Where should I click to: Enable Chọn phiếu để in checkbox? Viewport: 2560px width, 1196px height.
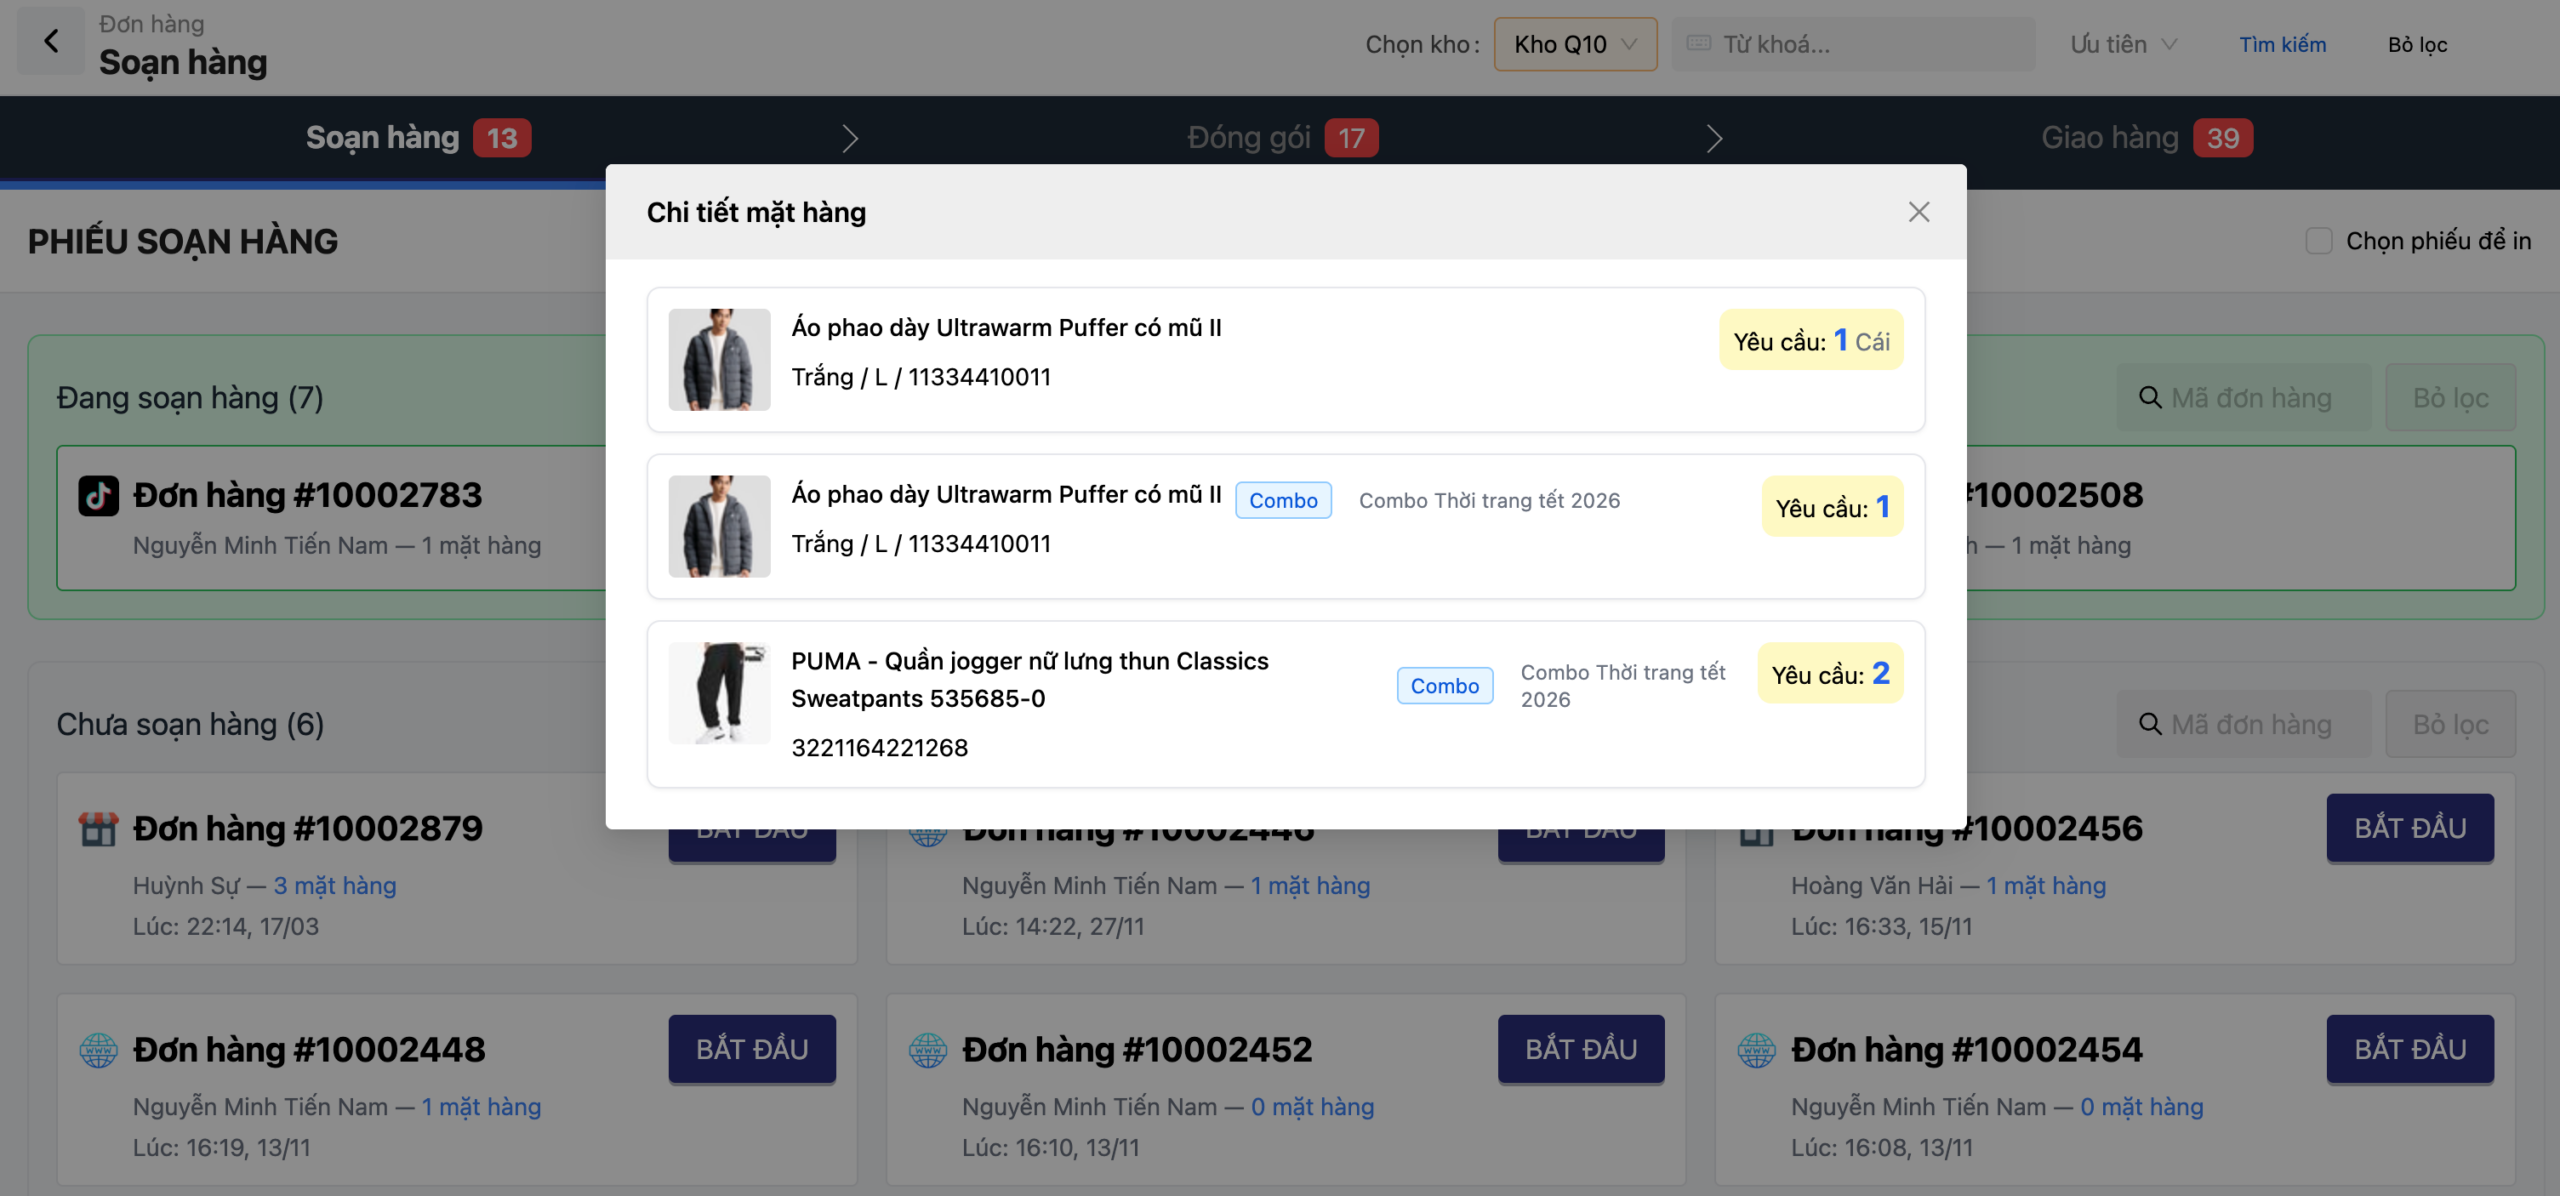2318,241
